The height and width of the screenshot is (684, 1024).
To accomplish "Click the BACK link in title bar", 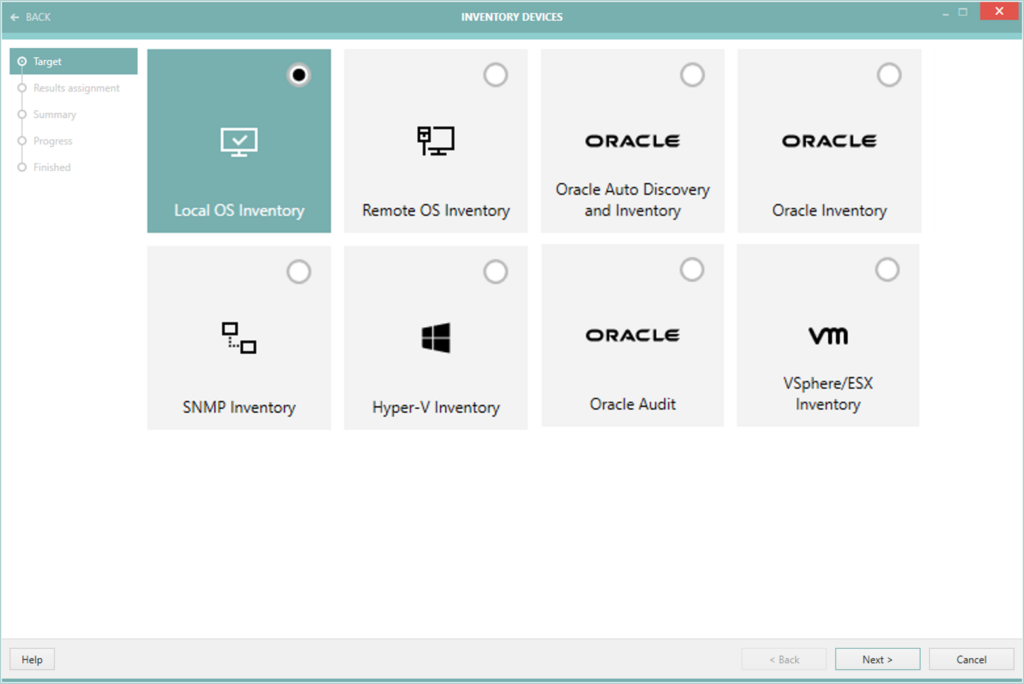I will pos(38,17).
